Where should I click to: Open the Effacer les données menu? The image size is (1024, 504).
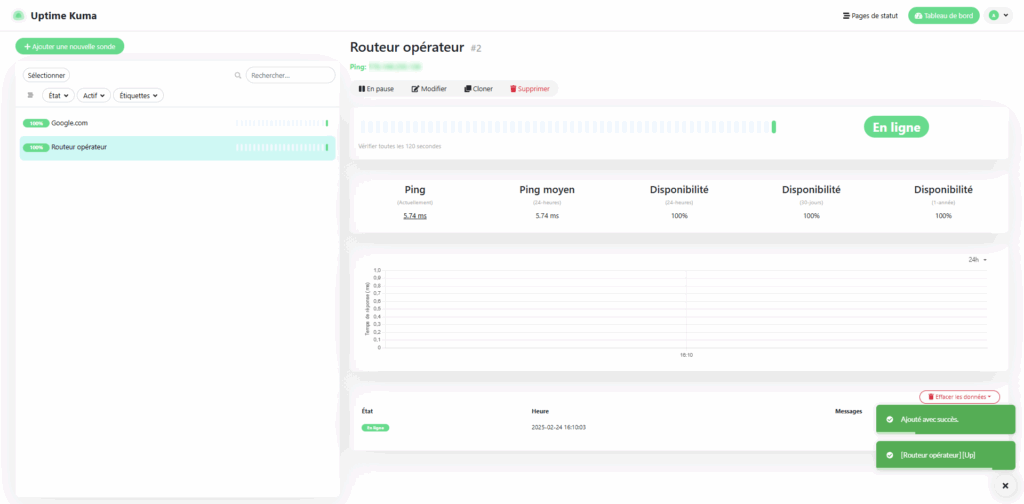point(958,397)
